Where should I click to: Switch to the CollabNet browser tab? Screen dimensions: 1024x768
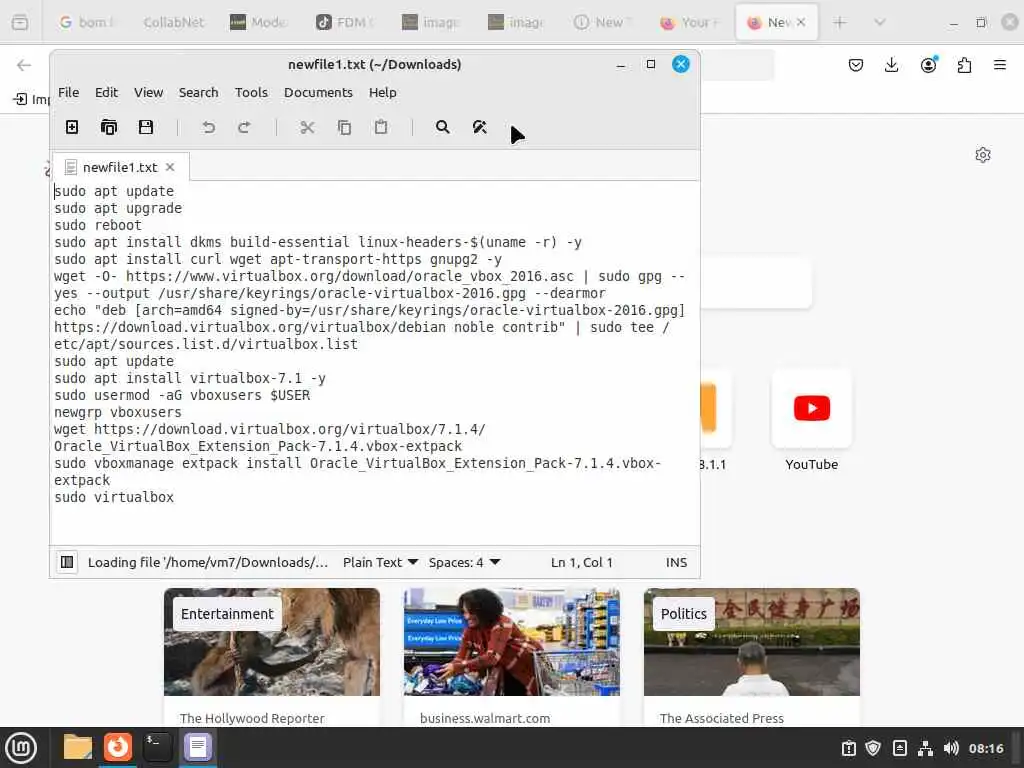point(174,22)
